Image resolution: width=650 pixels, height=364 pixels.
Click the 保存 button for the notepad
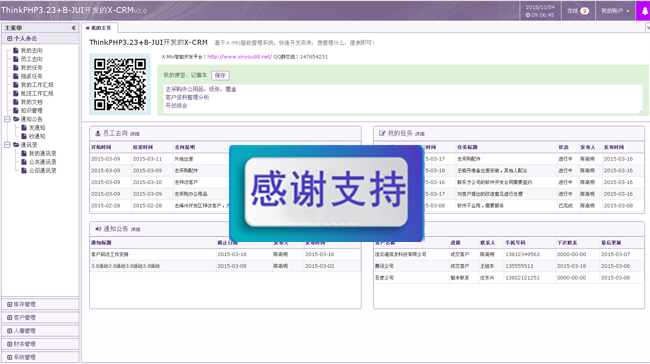pyautogui.click(x=220, y=75)
